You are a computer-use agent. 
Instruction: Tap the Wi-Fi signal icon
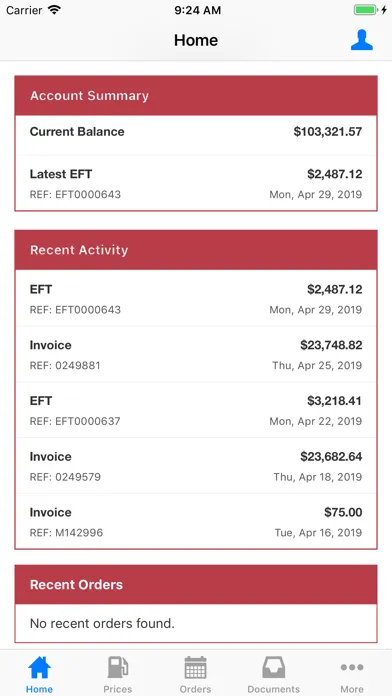point(54,10)
